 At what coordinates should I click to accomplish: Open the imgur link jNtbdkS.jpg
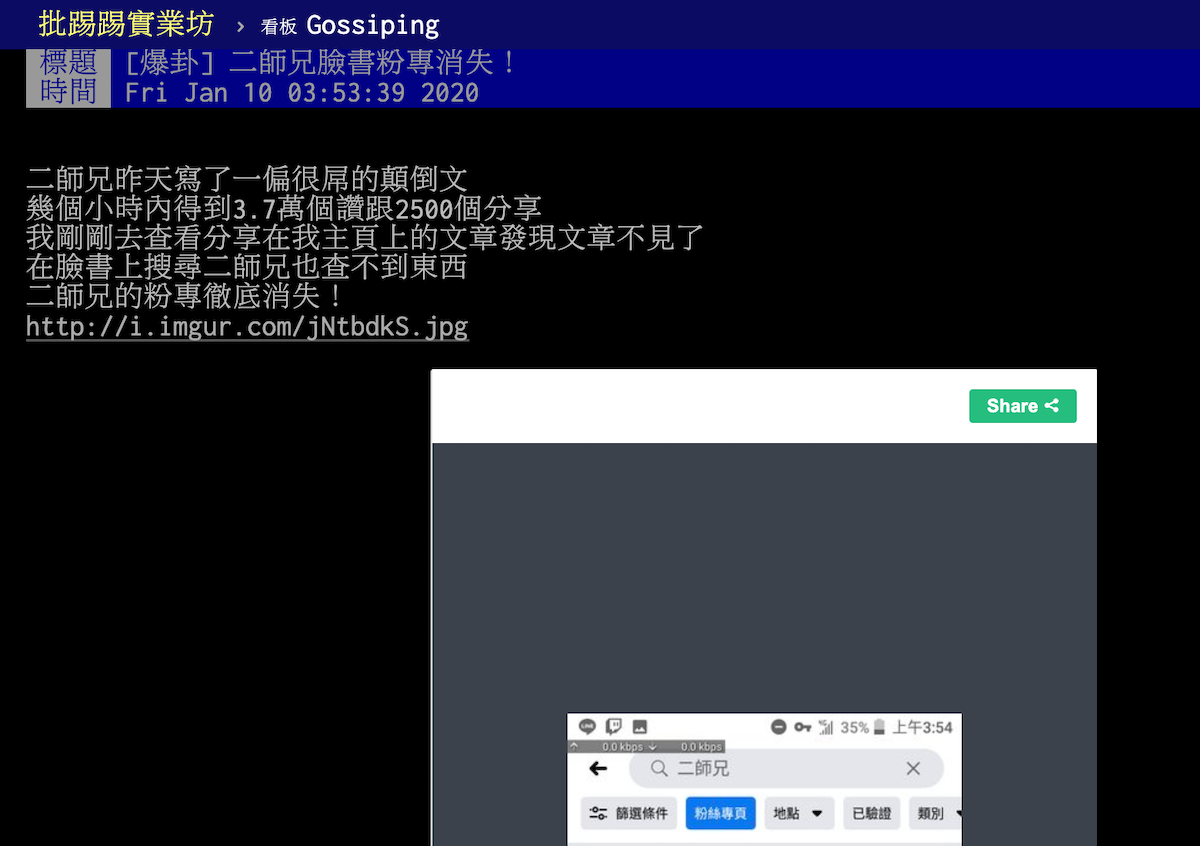(x=246, y=325)
